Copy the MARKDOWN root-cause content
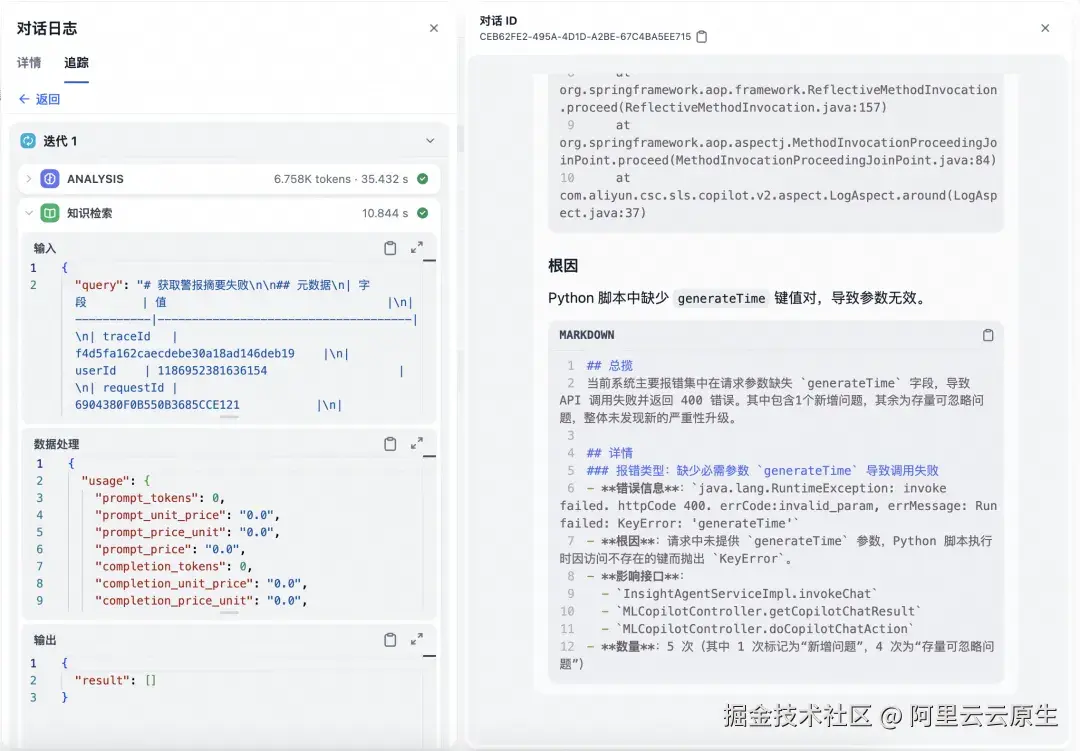 click(x=988, y=334)
